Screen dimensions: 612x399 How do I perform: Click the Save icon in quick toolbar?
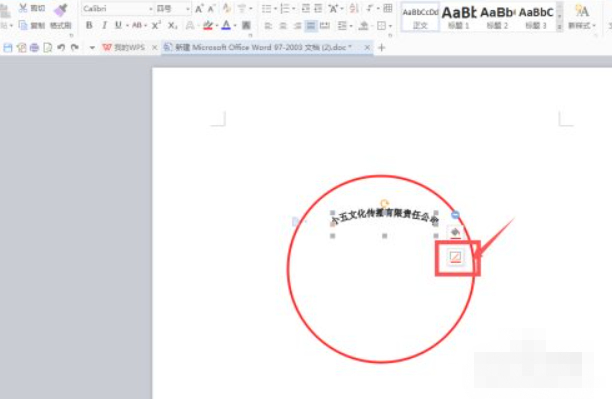[7, 48]
